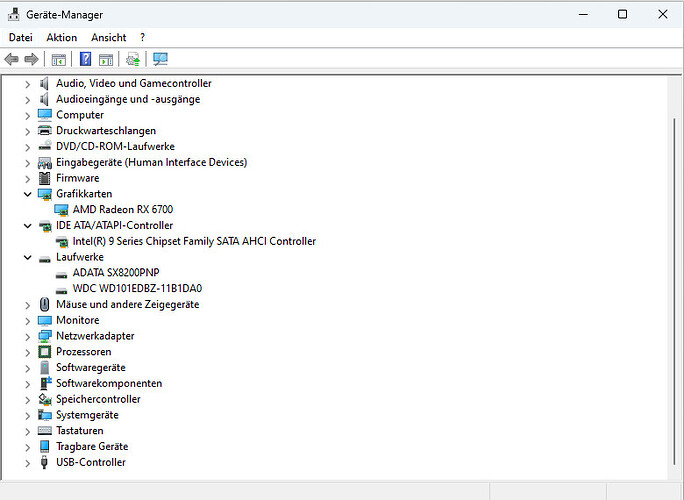
Task: Open the Ansicht menu
Action: coord(108,38)
